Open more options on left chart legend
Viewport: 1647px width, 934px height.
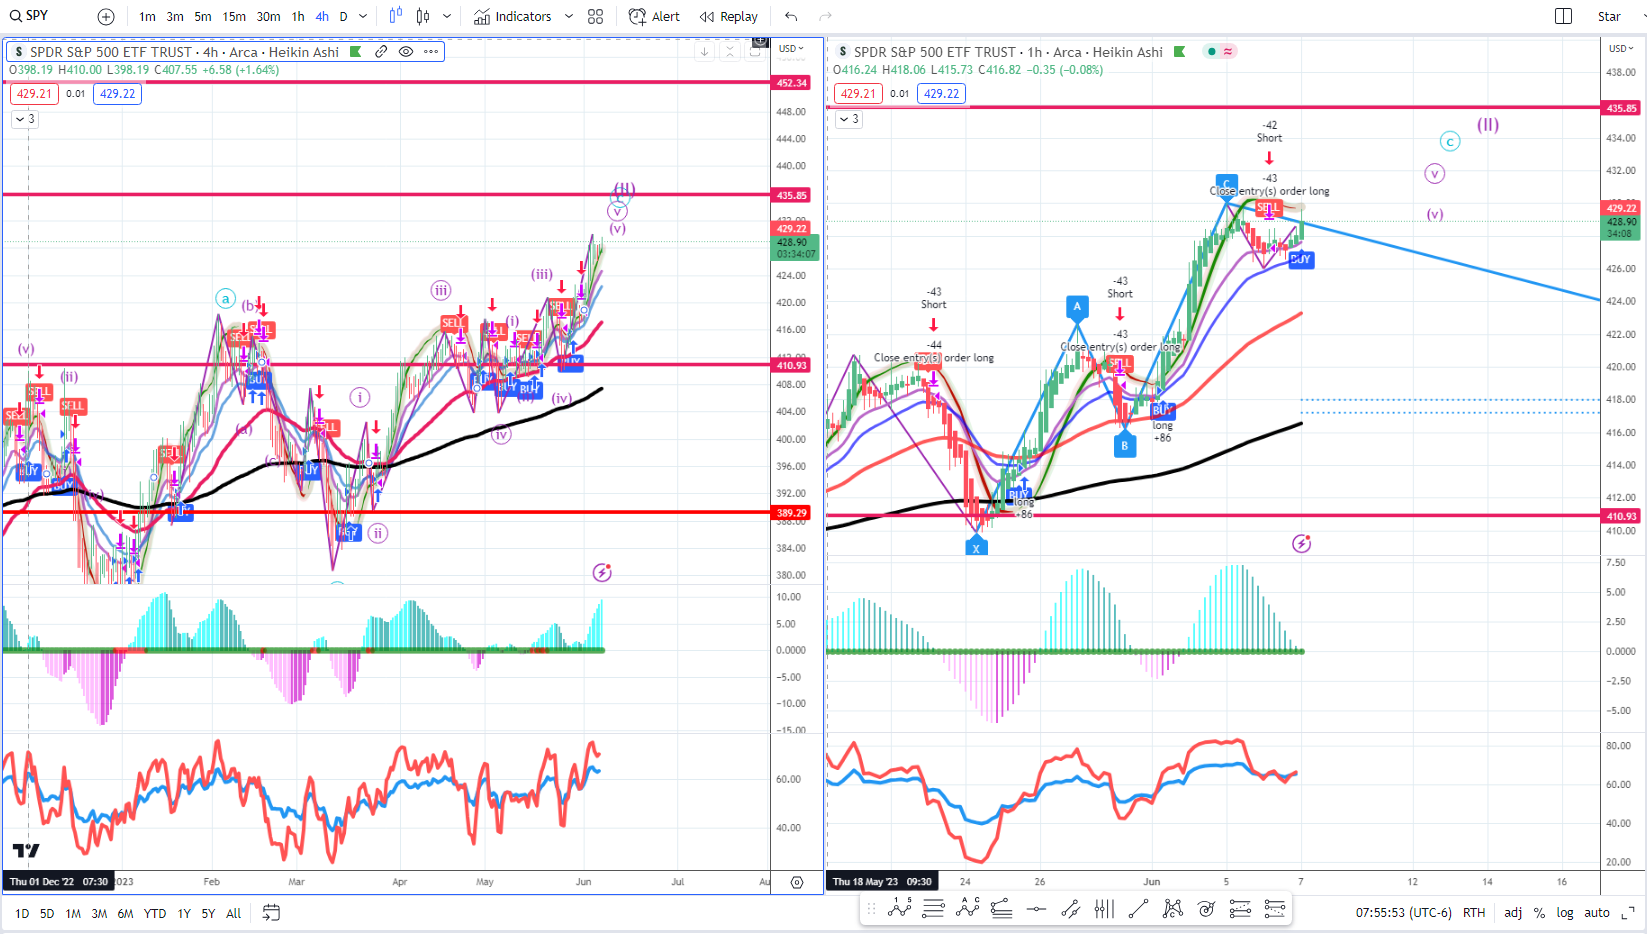click(431, 51)
